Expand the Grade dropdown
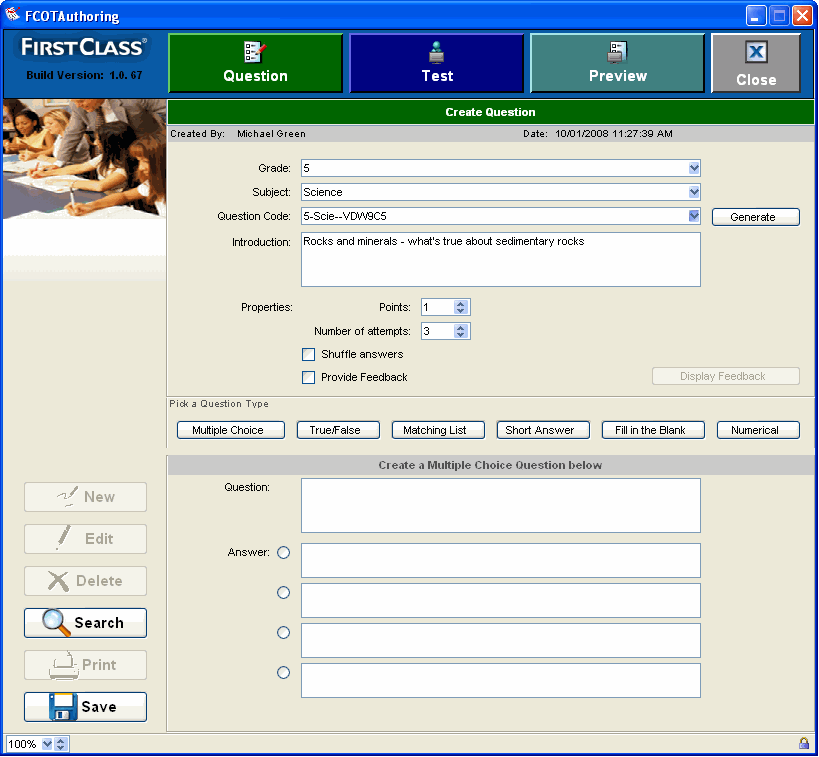The width and height of the screenshot is (819, 757). [694, 168]
